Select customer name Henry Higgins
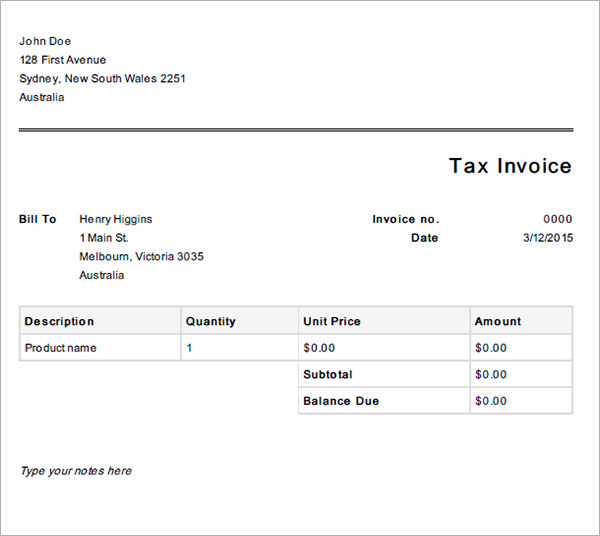 116,219
